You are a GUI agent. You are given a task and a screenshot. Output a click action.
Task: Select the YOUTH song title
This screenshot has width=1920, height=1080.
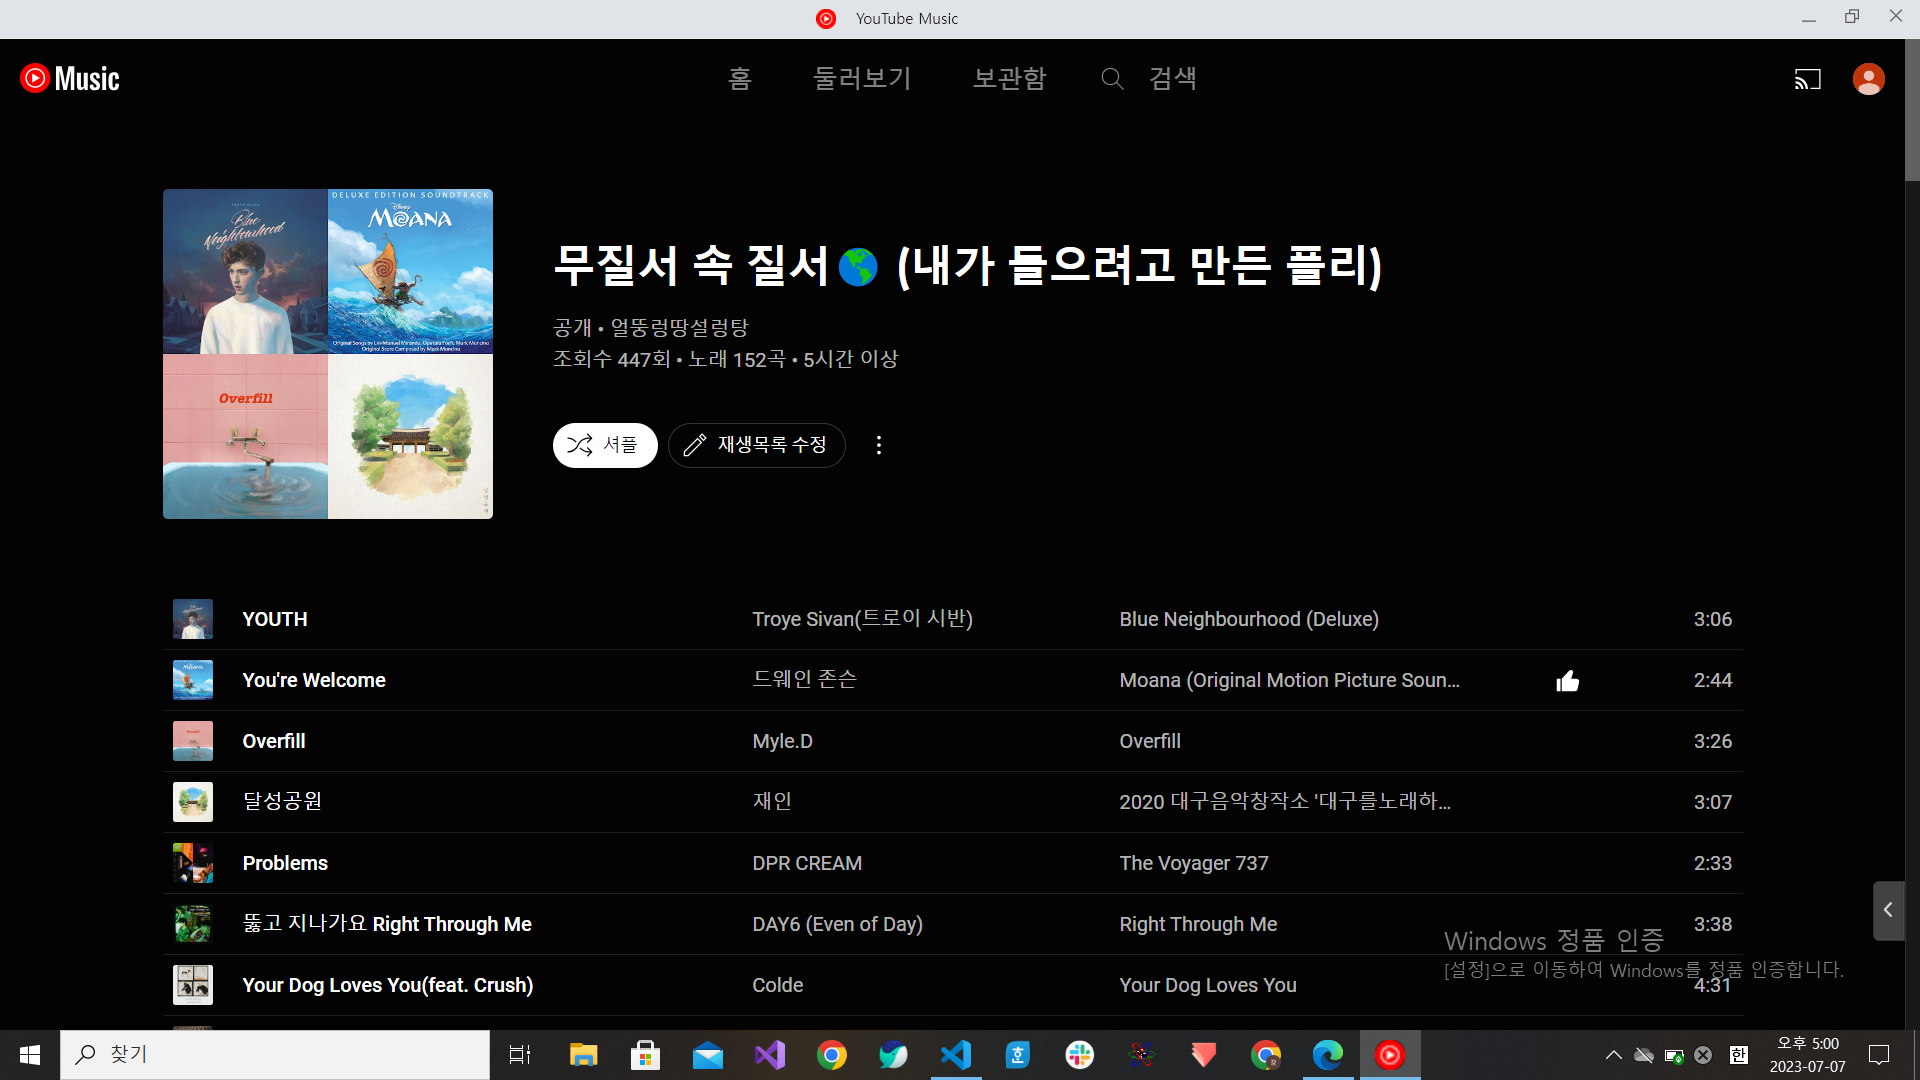275,619
